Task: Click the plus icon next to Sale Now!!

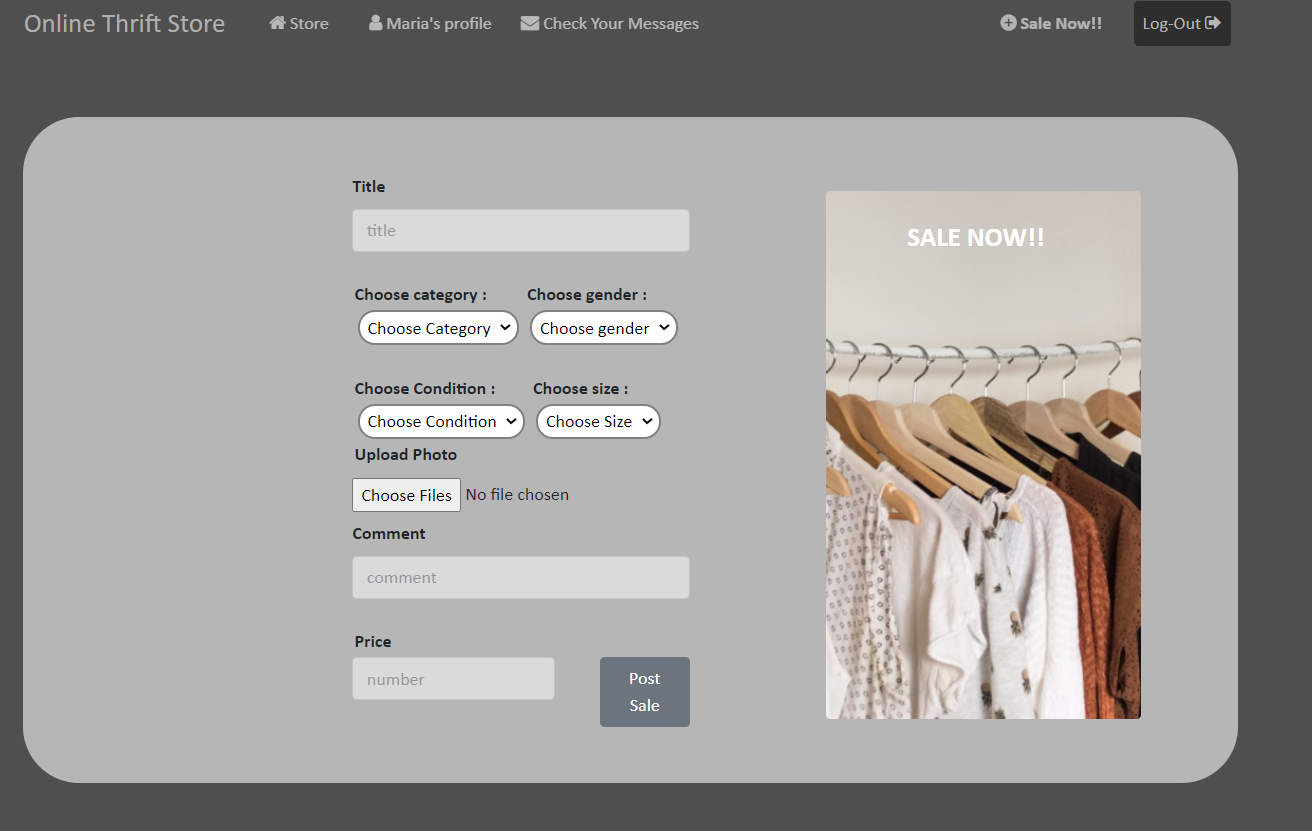Action: [1006, 22]
